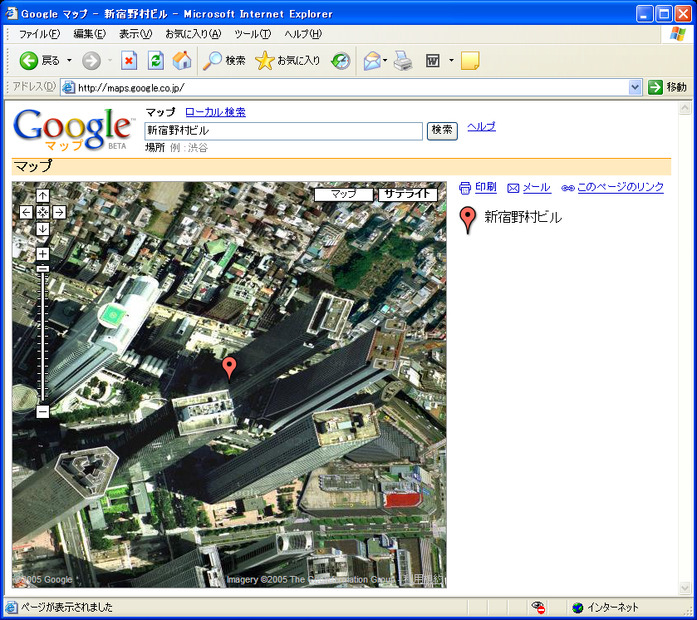This screenshot has width=697, height=620.
Task: Click the ローカル検索 link
Action: click(215, 112)
